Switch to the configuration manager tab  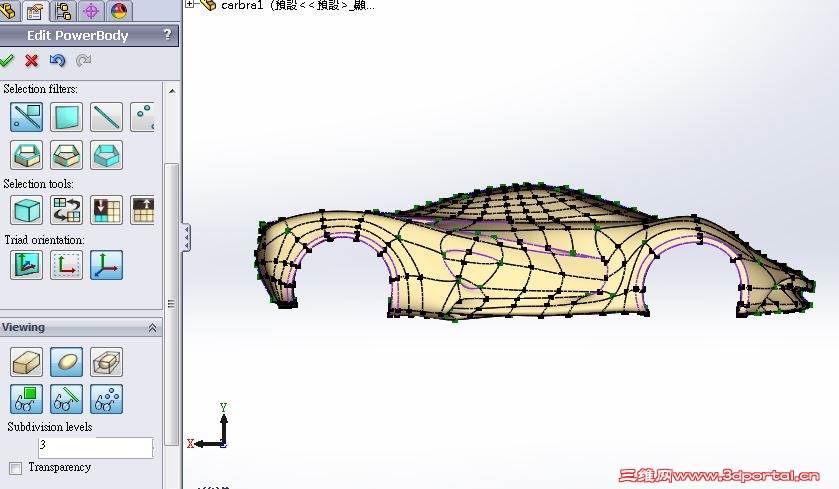(x=63, y=11)
